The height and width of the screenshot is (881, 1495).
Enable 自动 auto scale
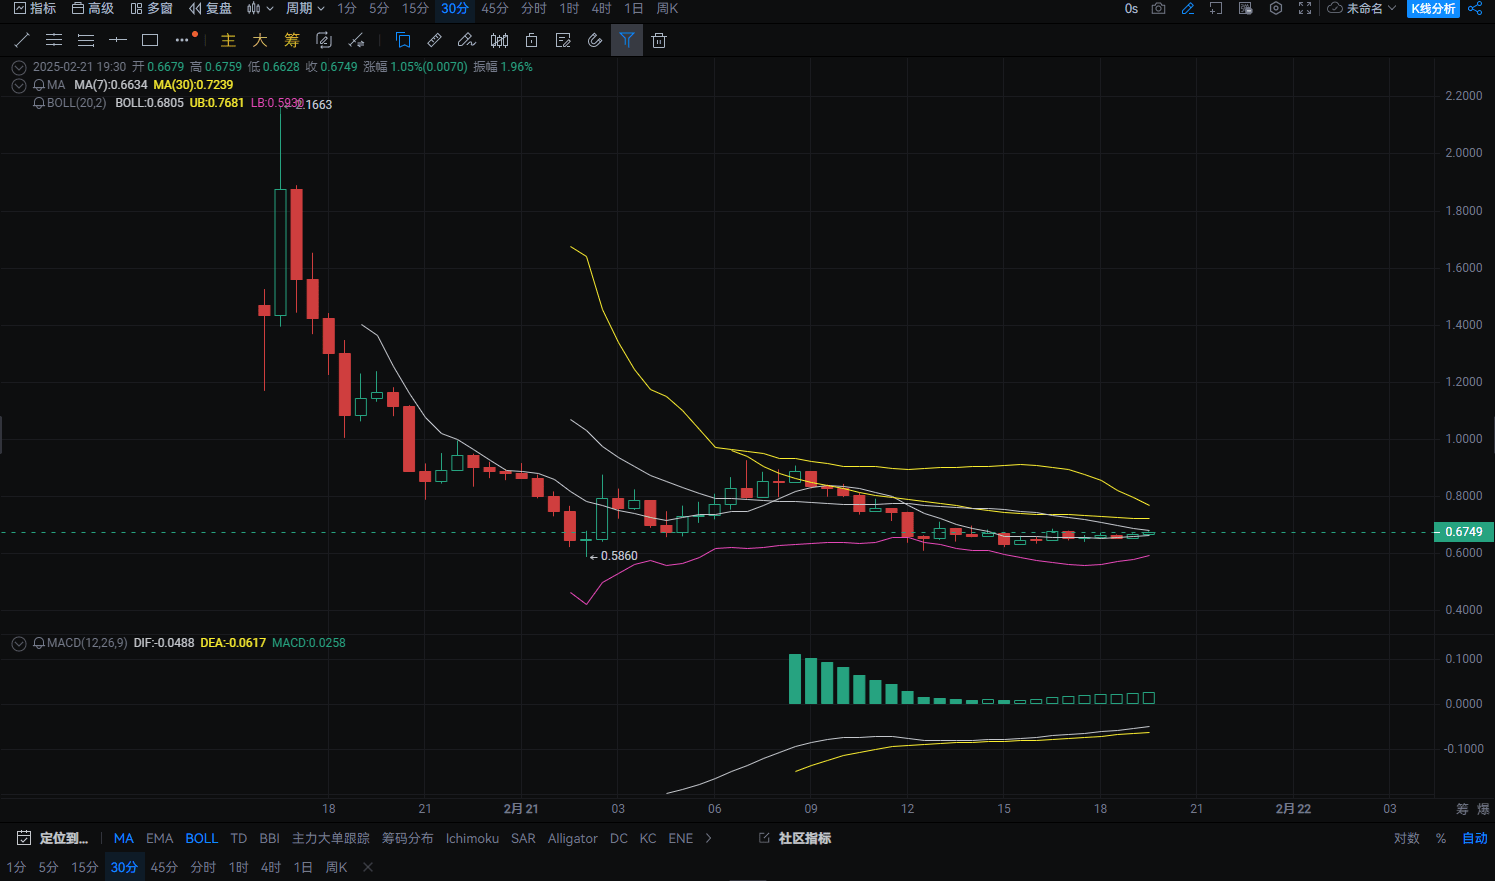pyautogui.click(x=1475, y=838)
